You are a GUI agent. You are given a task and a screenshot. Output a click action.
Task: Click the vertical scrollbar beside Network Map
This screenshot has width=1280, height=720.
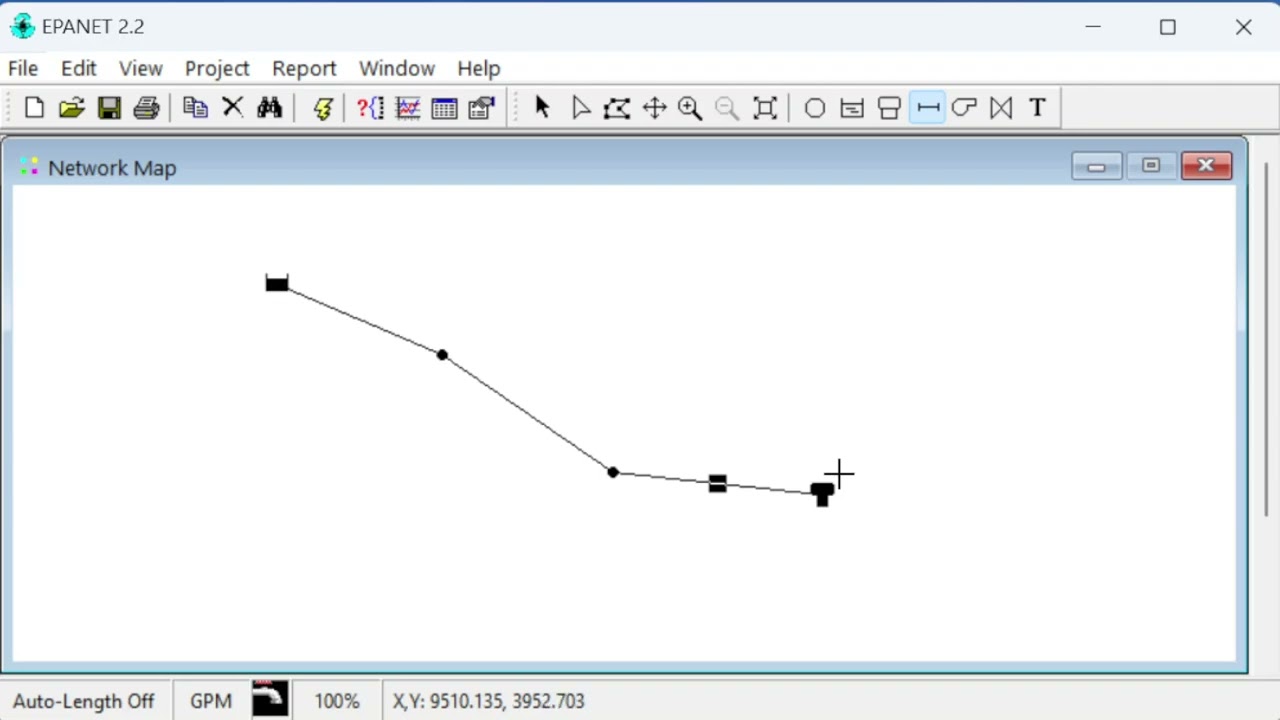pos(1268,340)
